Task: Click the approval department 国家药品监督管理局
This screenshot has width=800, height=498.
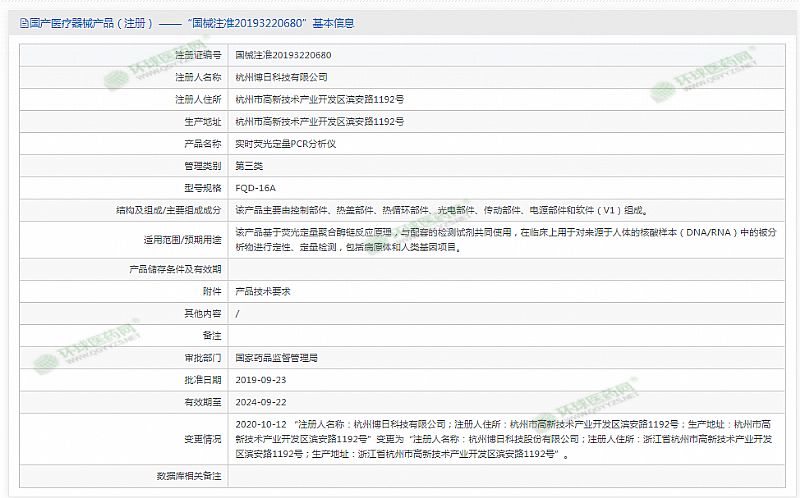Action: 276,356
